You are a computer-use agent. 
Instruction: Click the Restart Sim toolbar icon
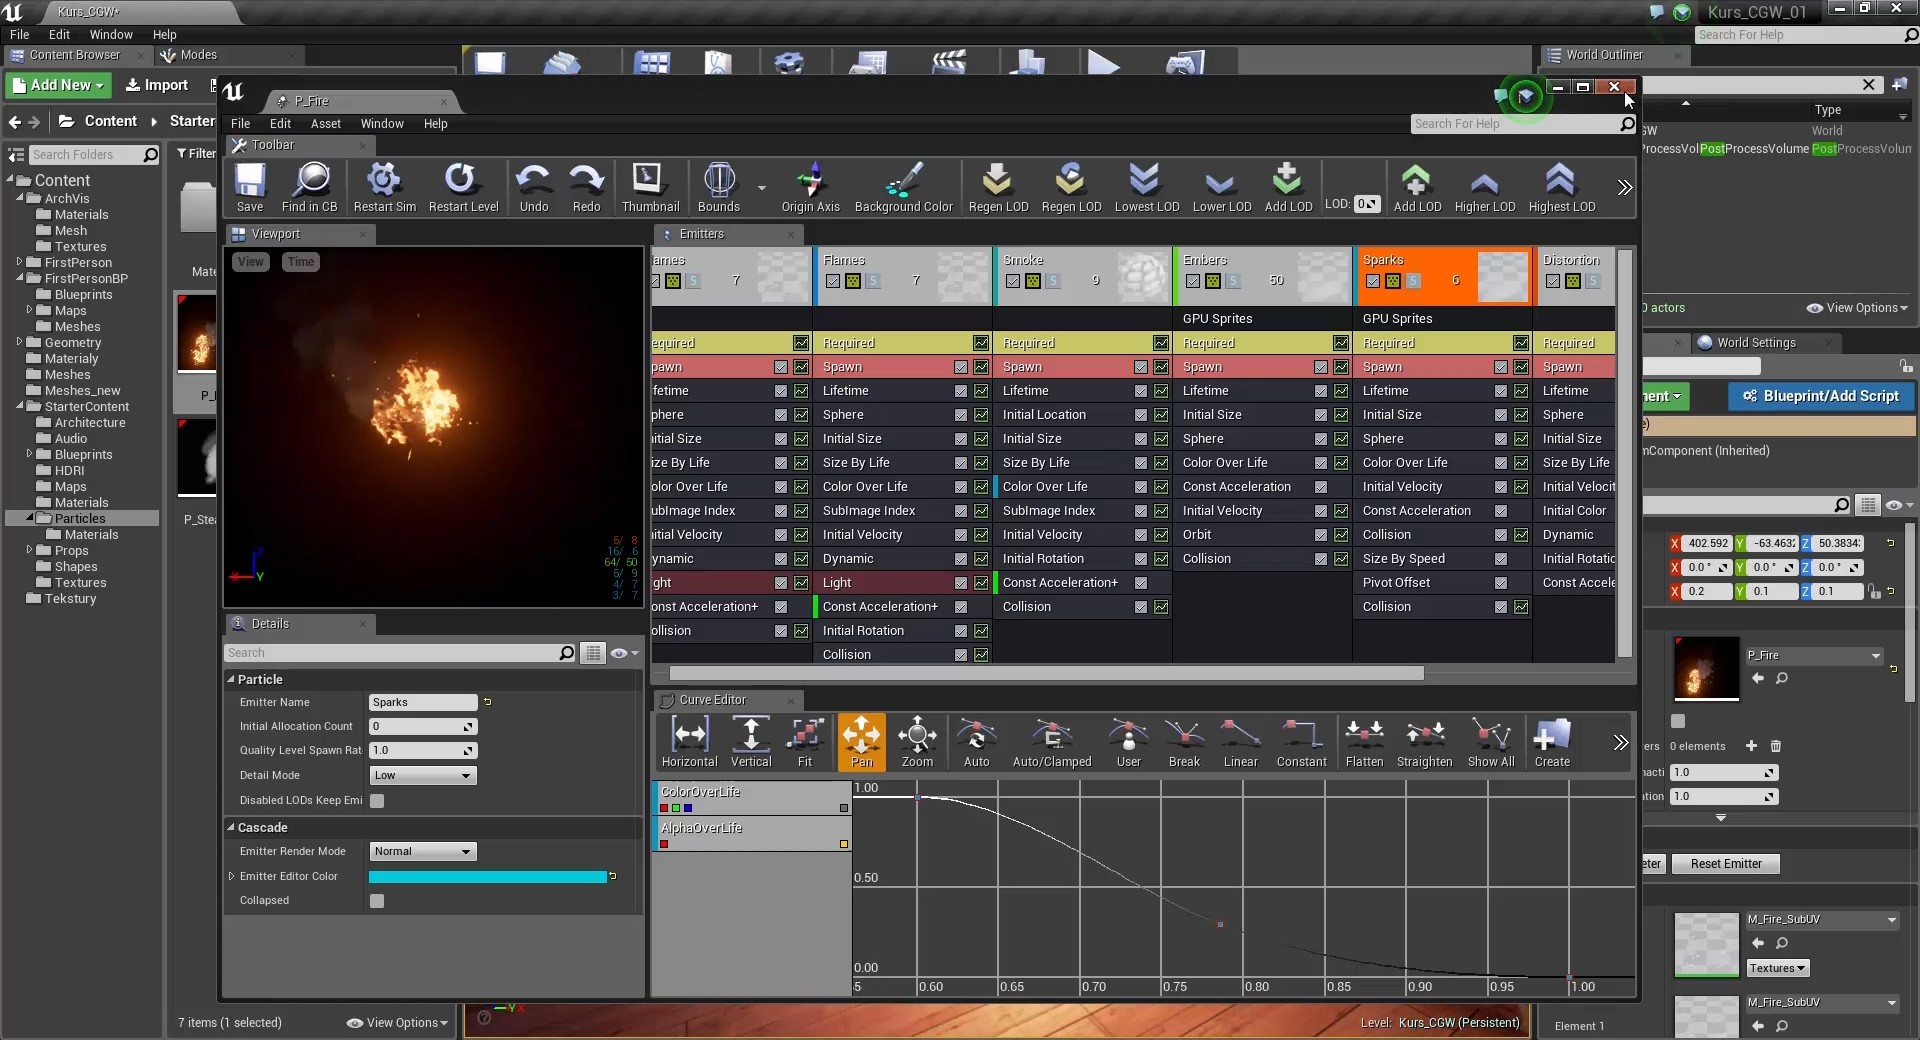click(383, 187)
